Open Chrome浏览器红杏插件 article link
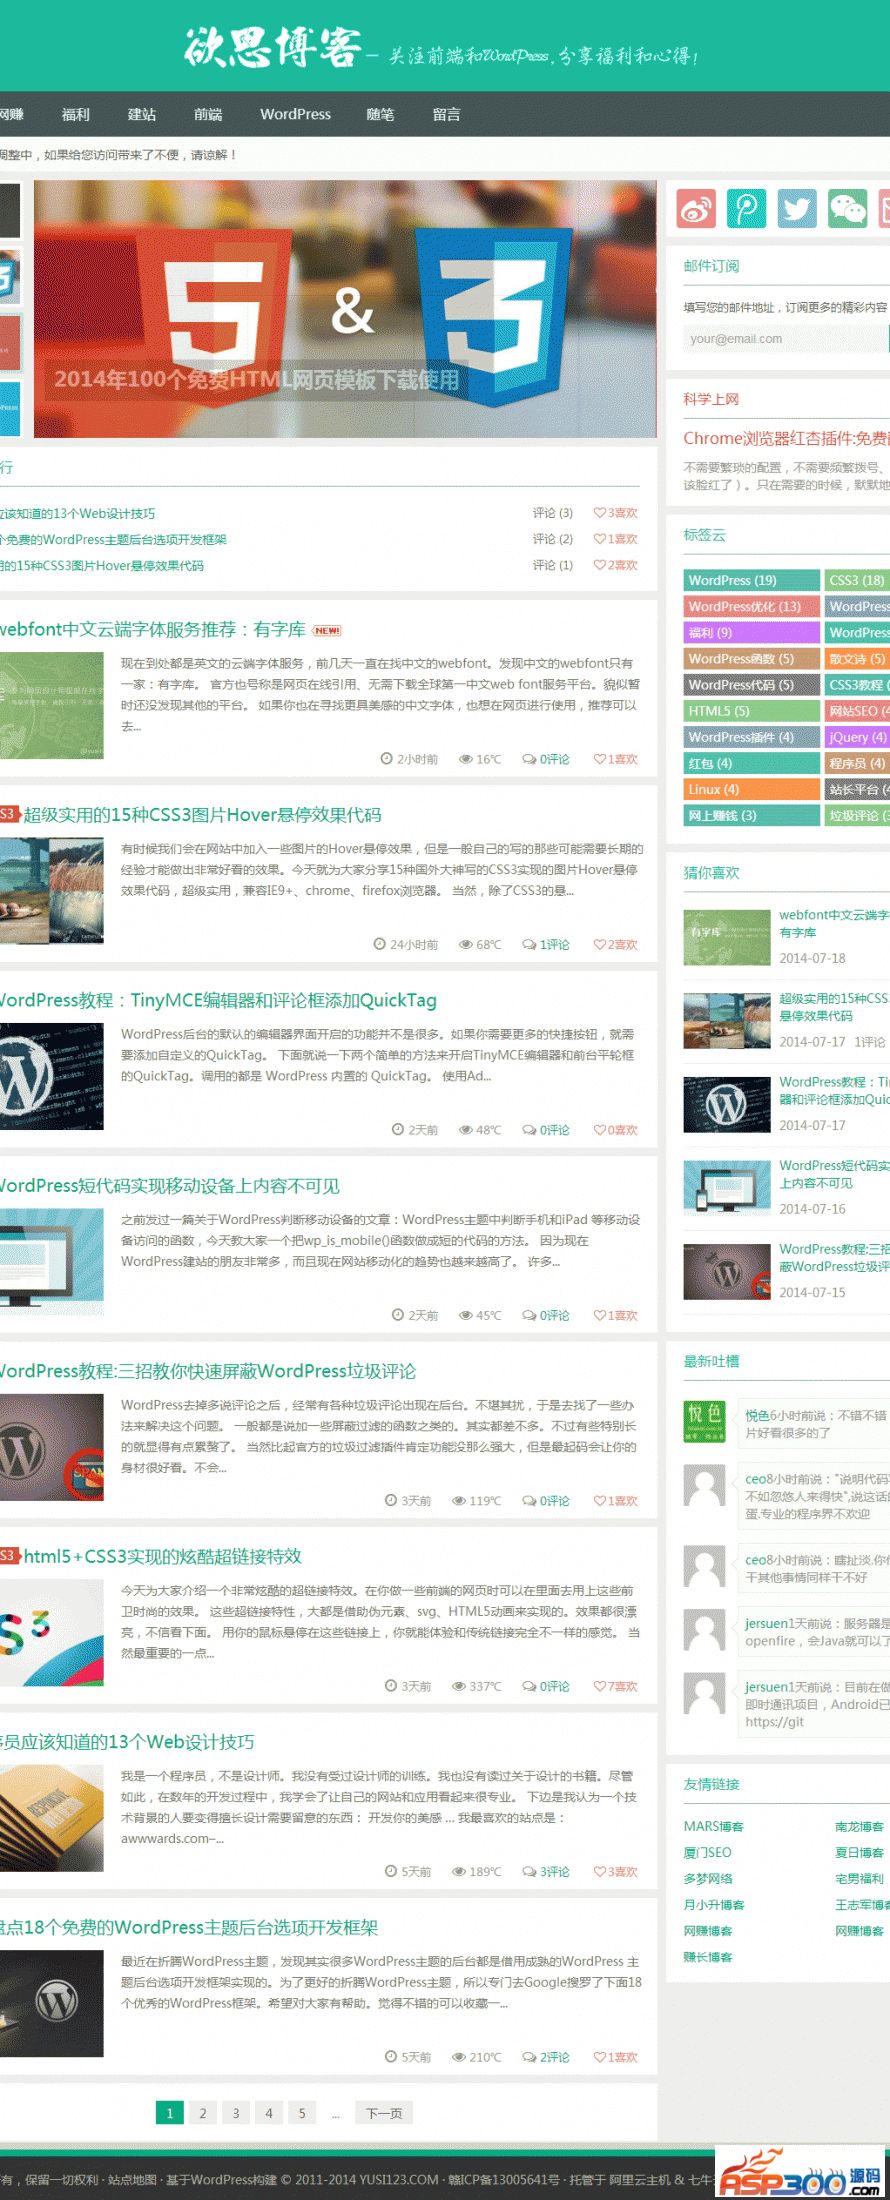 [786, 438]
